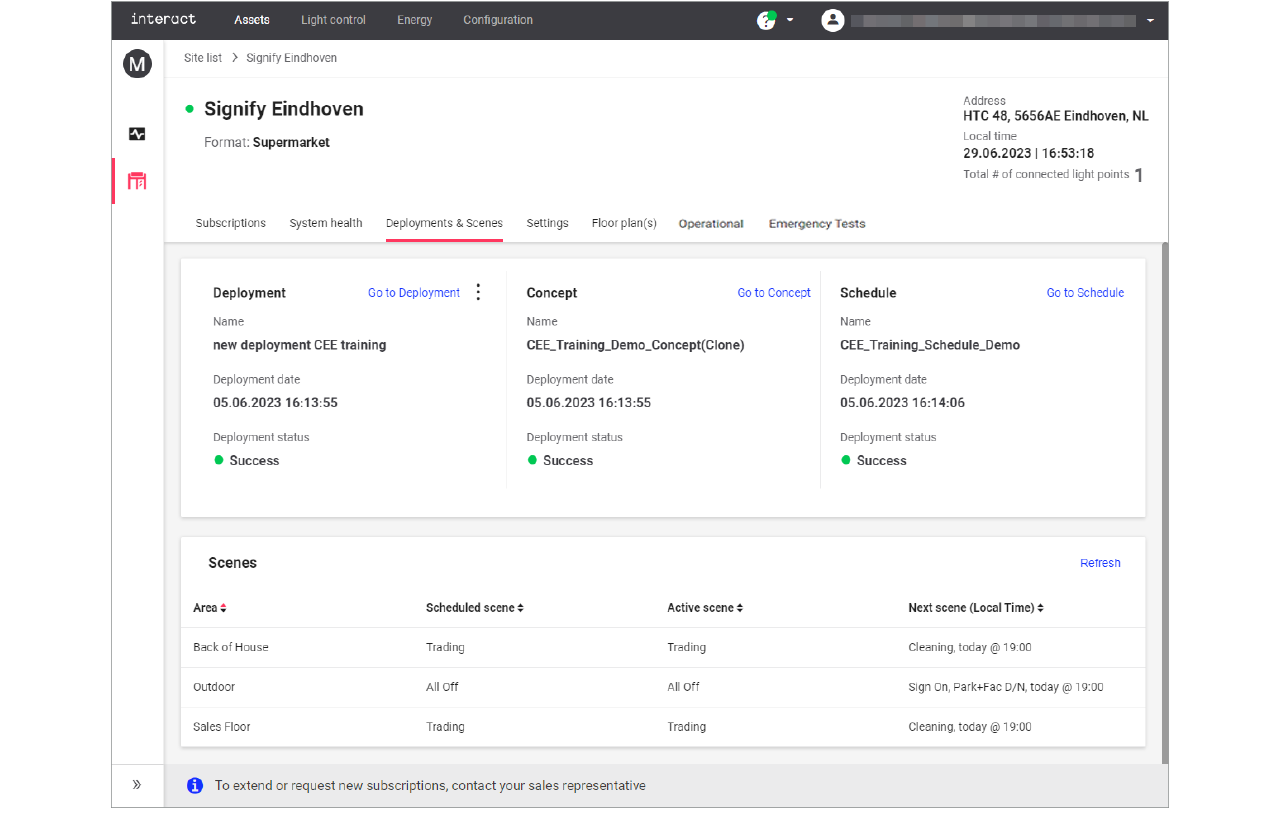The height and width of the screenshot is (828, 1280).
Task: Click the interact logo
Action: 163,20
